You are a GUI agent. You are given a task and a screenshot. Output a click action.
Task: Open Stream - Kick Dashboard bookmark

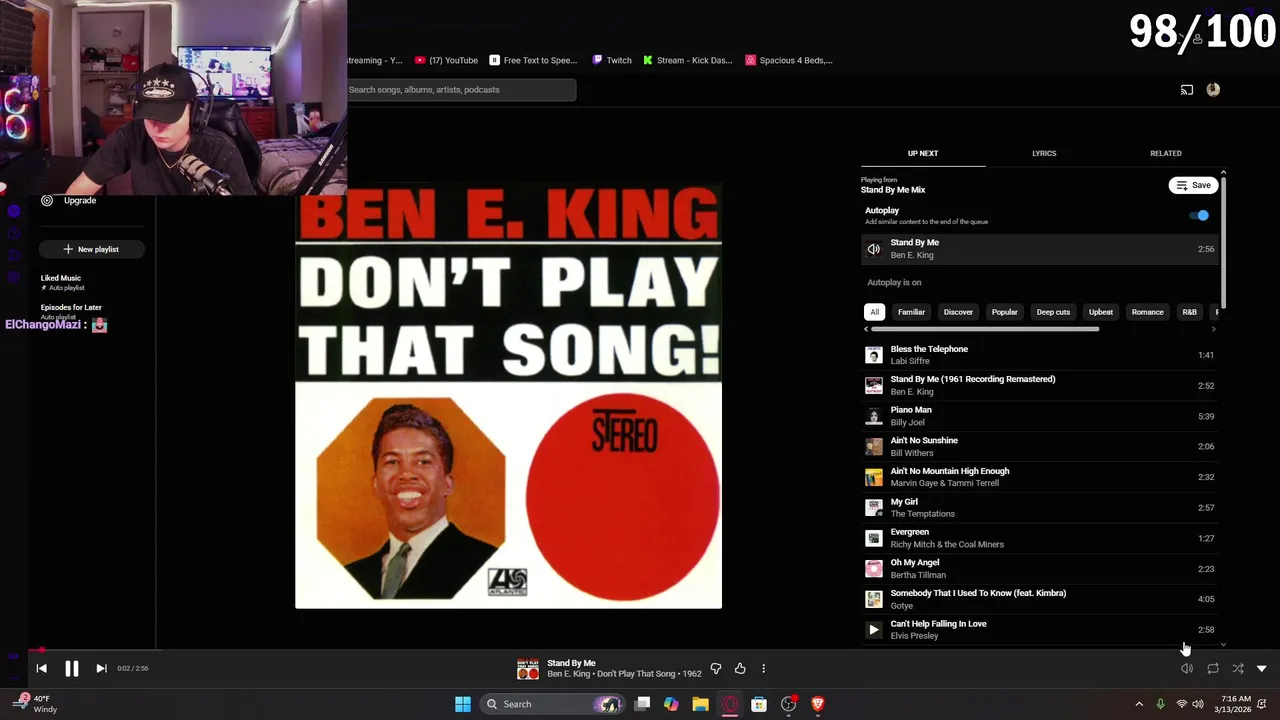point(688,60)
